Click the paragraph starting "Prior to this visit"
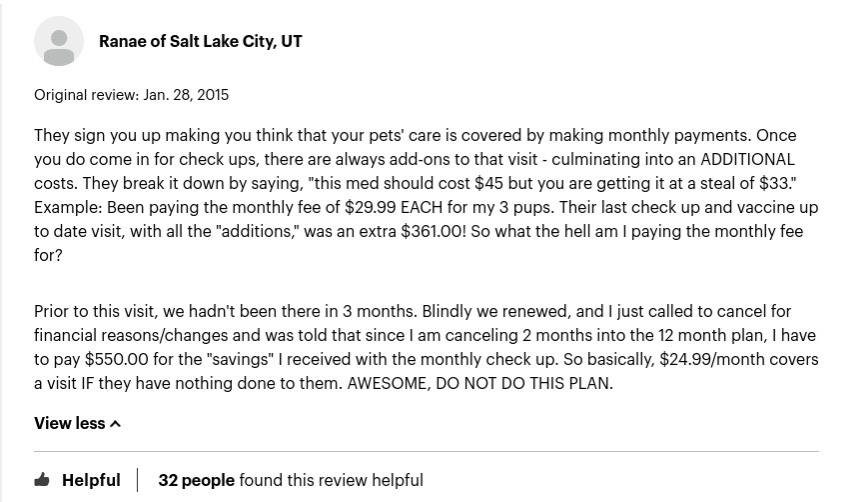846x502 pixels. coord(426,347)
